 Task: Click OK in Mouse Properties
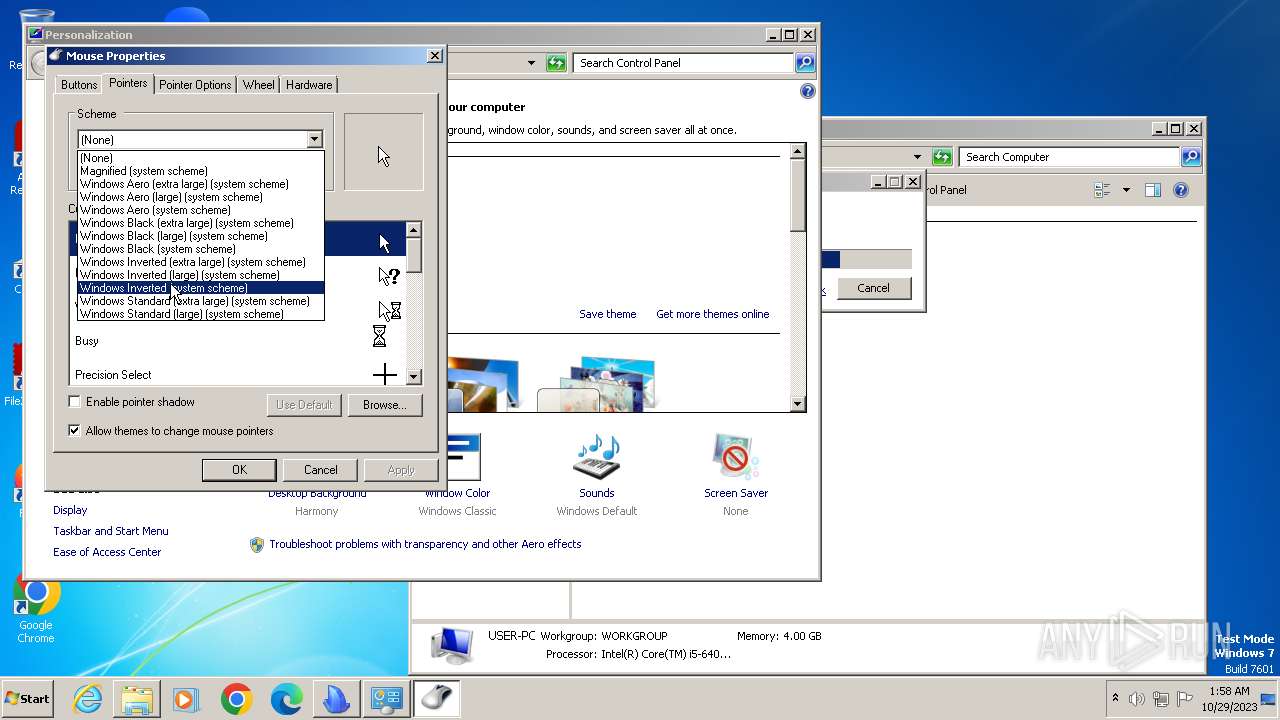(239, 470)
